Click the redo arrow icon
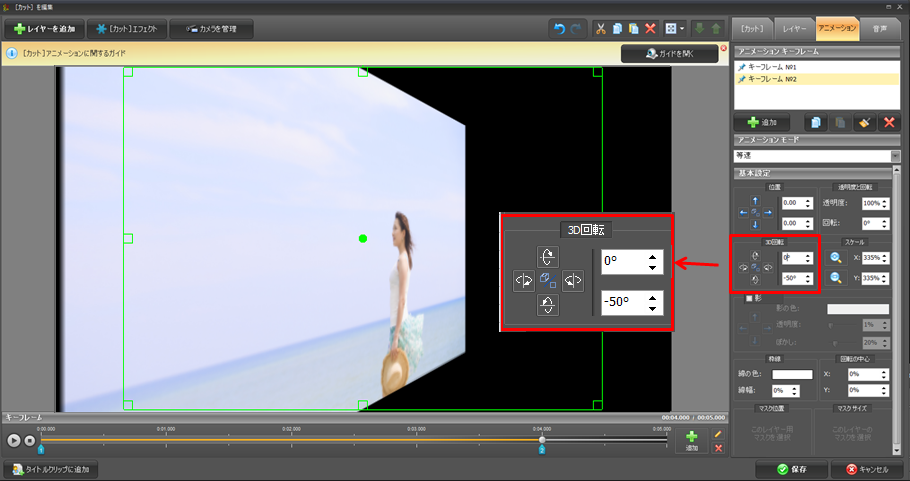Viewport: 910px width, 481px height. (x=576, y=29)
